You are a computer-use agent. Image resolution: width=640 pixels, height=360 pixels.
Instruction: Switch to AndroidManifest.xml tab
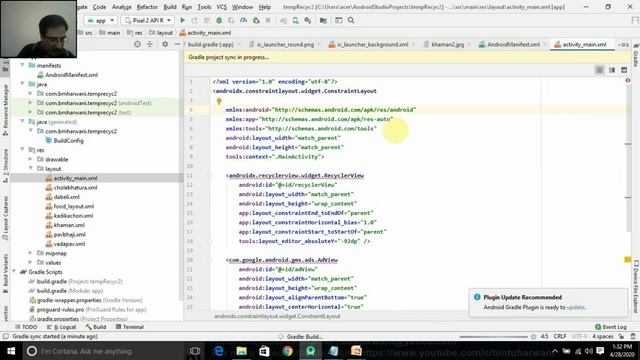513,44
